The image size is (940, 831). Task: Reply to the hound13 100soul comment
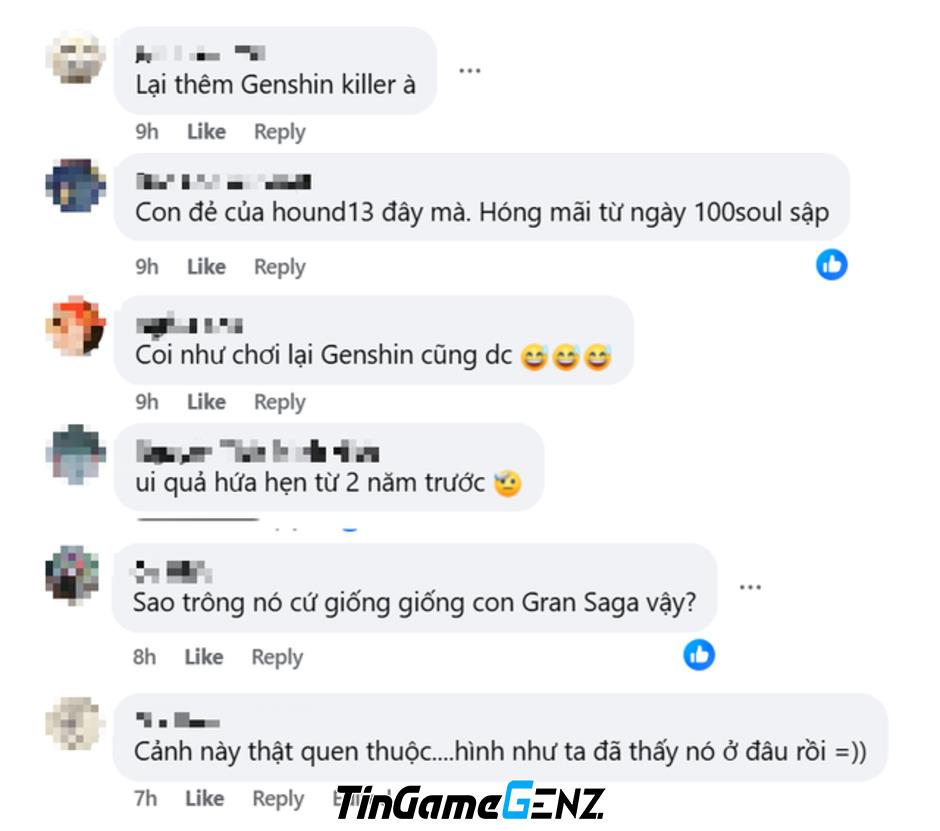point(279,267)
